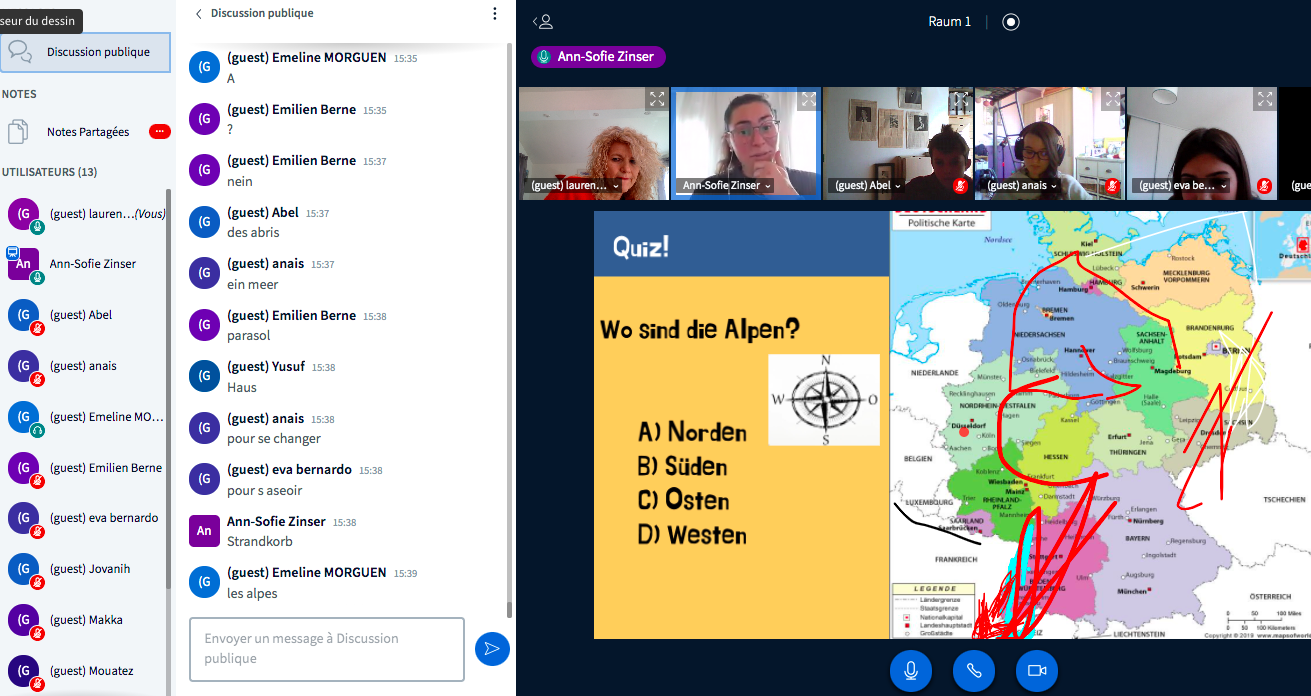Click quiz answer 'B) Süden'
The width and height of the screenshot is (1311, 696).
coord(682,466)
